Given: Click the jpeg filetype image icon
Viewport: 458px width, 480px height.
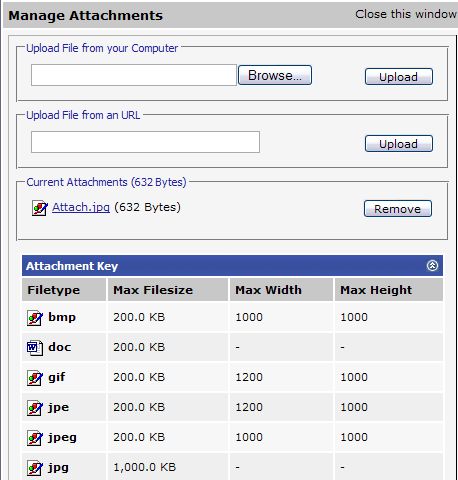Looking at the screenshot, I should click(35, 438).
